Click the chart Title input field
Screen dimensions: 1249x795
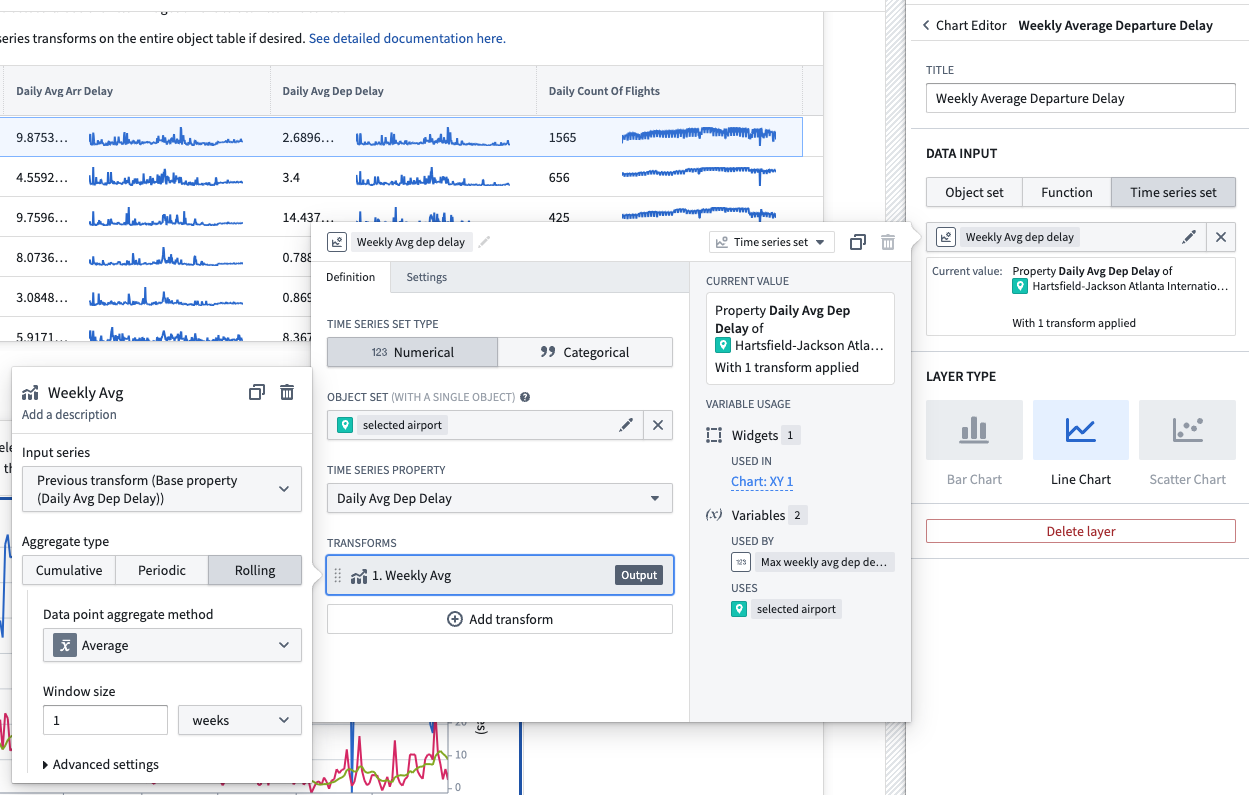coord(1080,98)
